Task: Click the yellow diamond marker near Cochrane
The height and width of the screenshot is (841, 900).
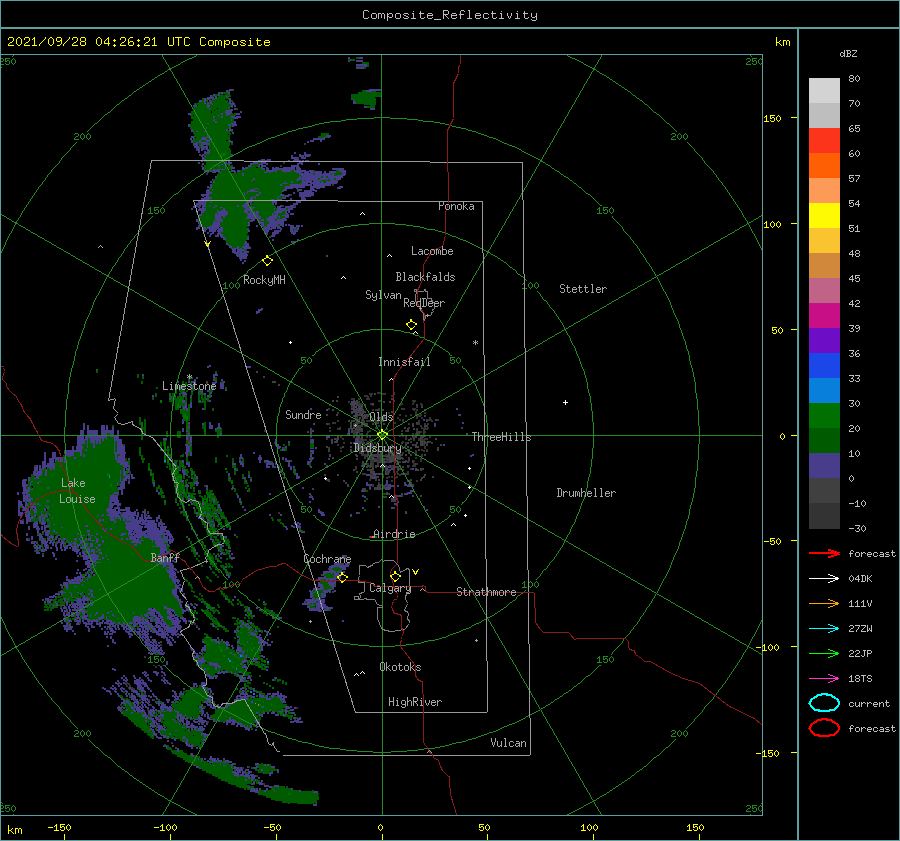Action: click(342, 577)
